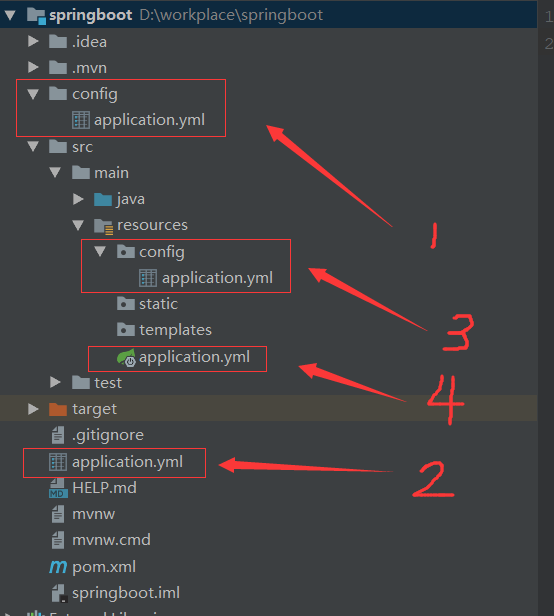
Task: Select the templates folder name
Action: (175, 330)
